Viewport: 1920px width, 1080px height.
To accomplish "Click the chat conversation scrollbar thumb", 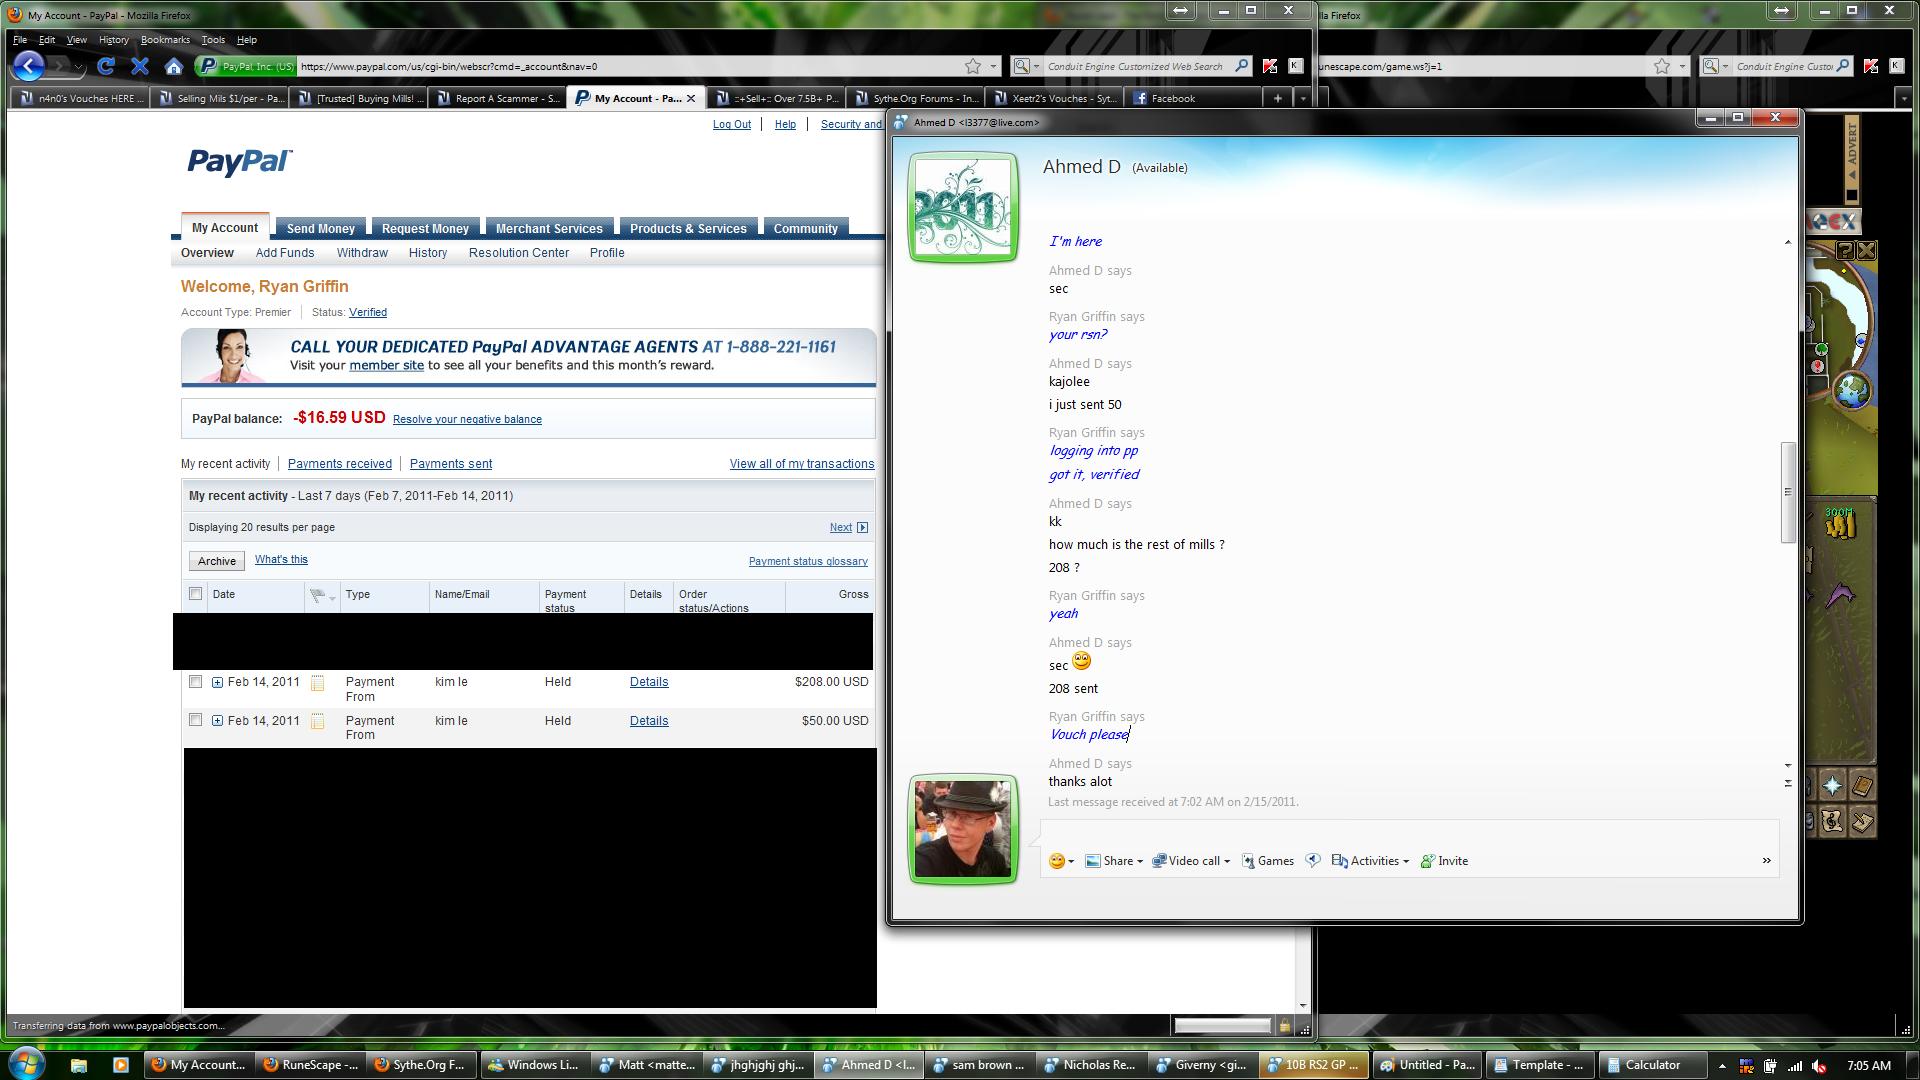I will (x=1788, y=492).
